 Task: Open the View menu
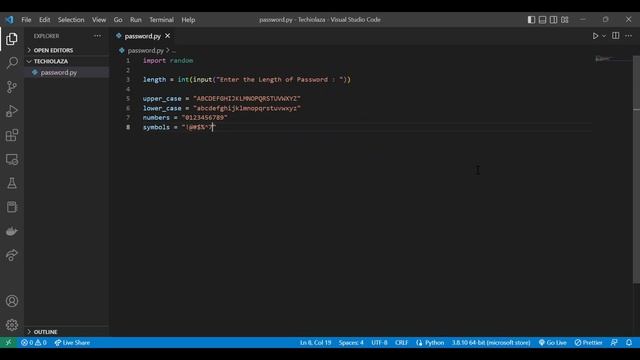click(x=99, y=20)
